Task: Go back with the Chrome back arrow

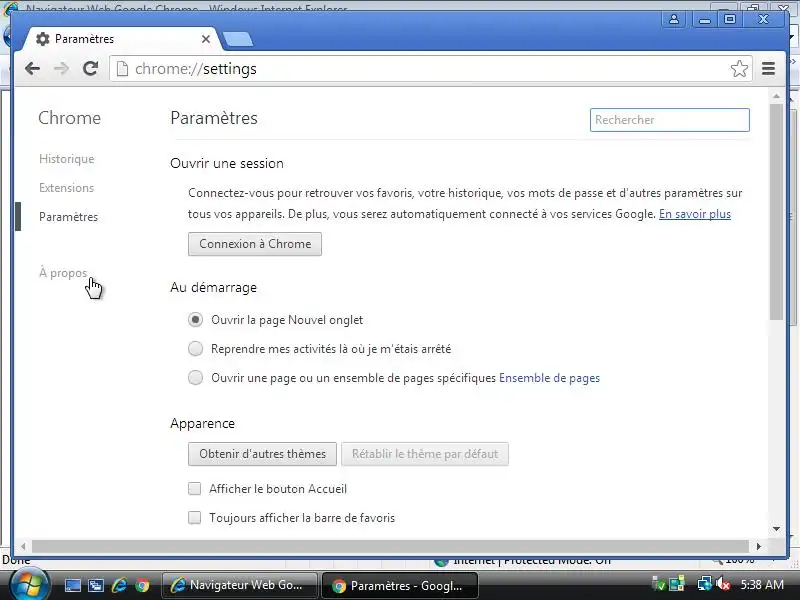Action: click(x=33, y=68)
